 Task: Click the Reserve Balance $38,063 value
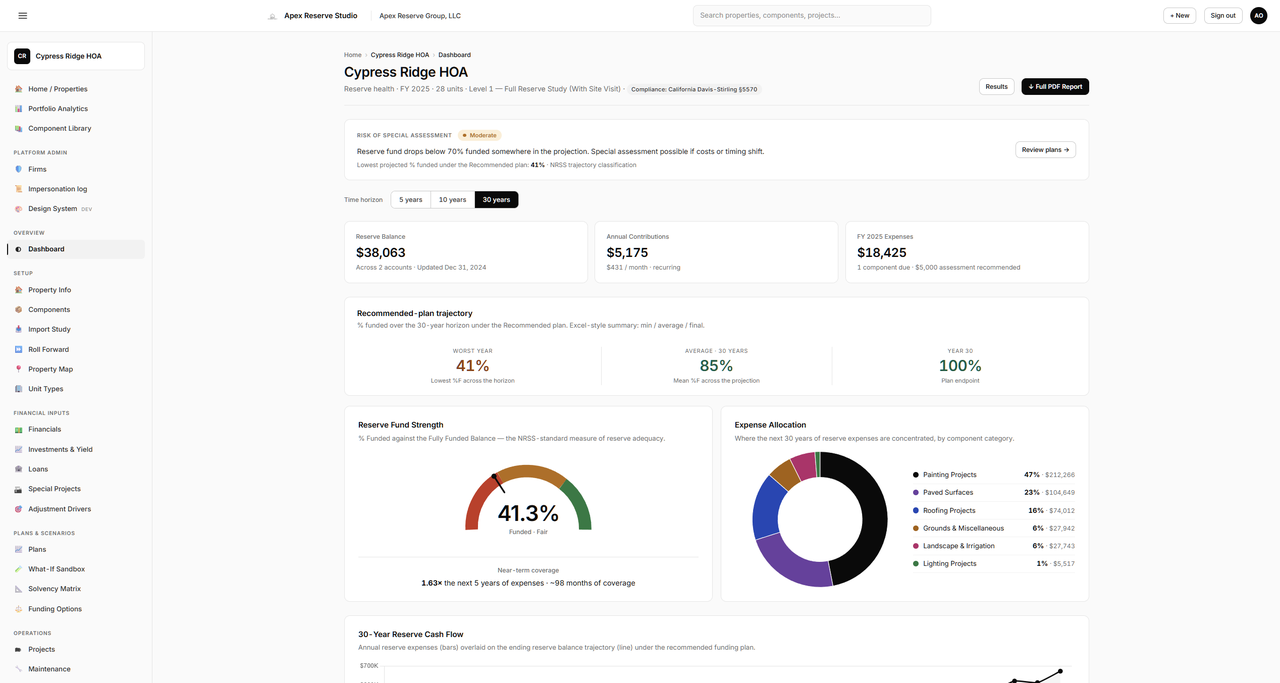(381, 253)
